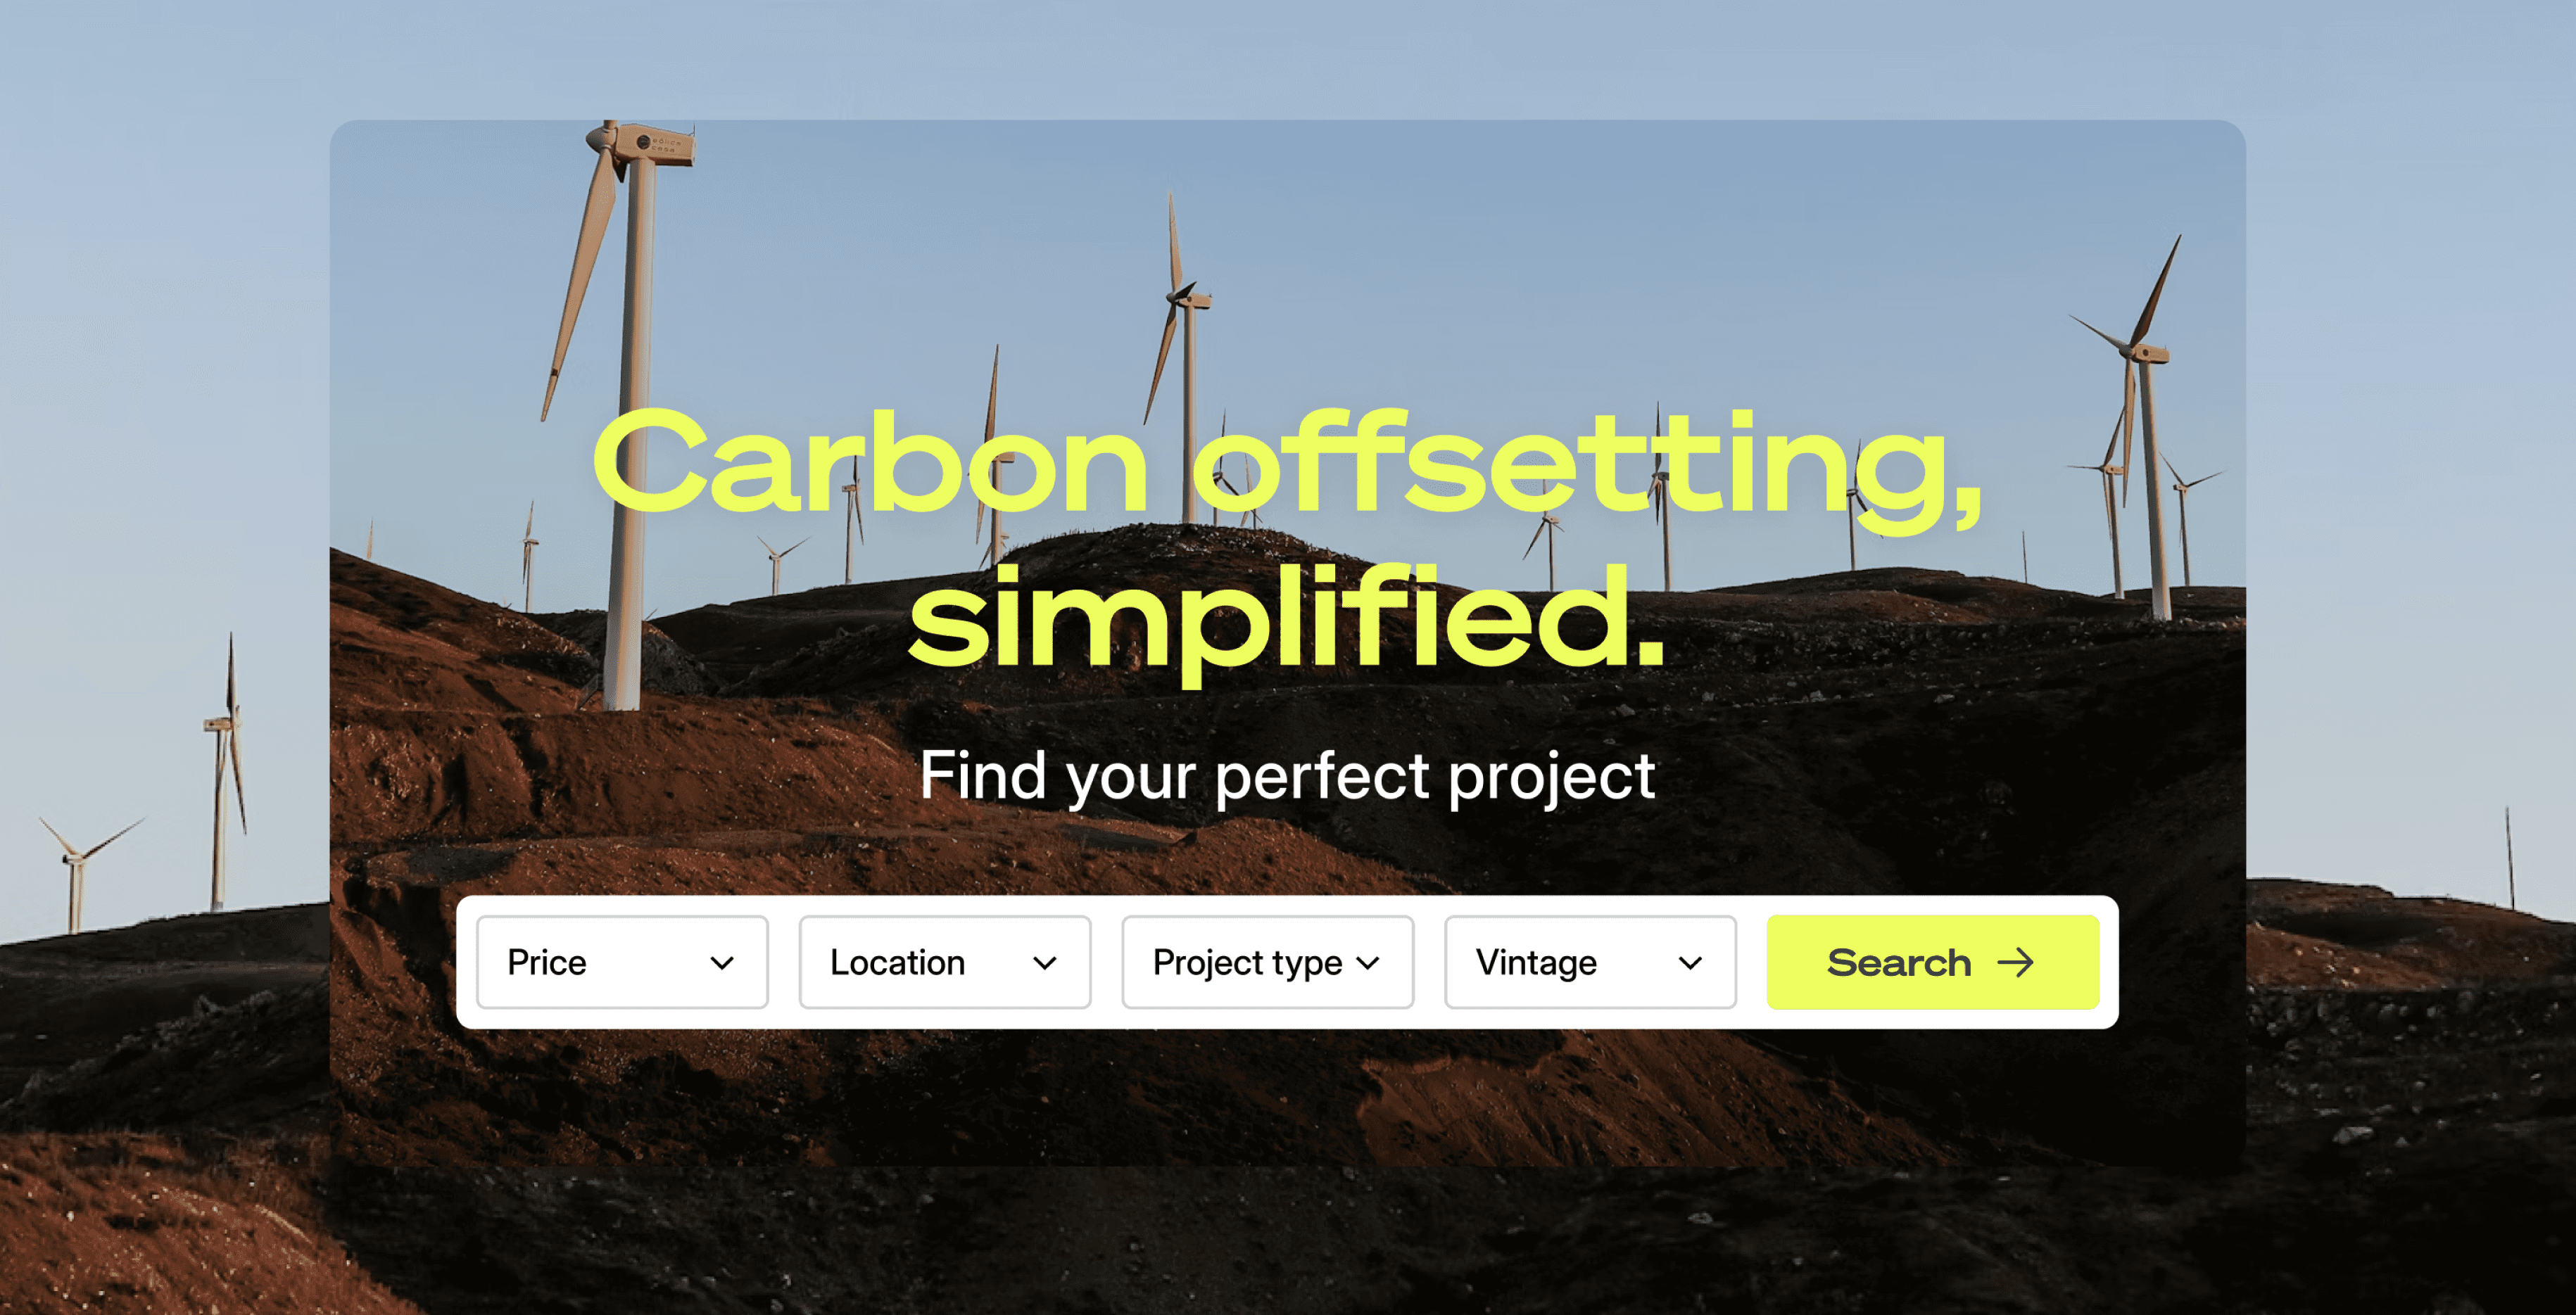Select the Price label text
This screenshot has height=1315, width=2576.
click(547, 962)
